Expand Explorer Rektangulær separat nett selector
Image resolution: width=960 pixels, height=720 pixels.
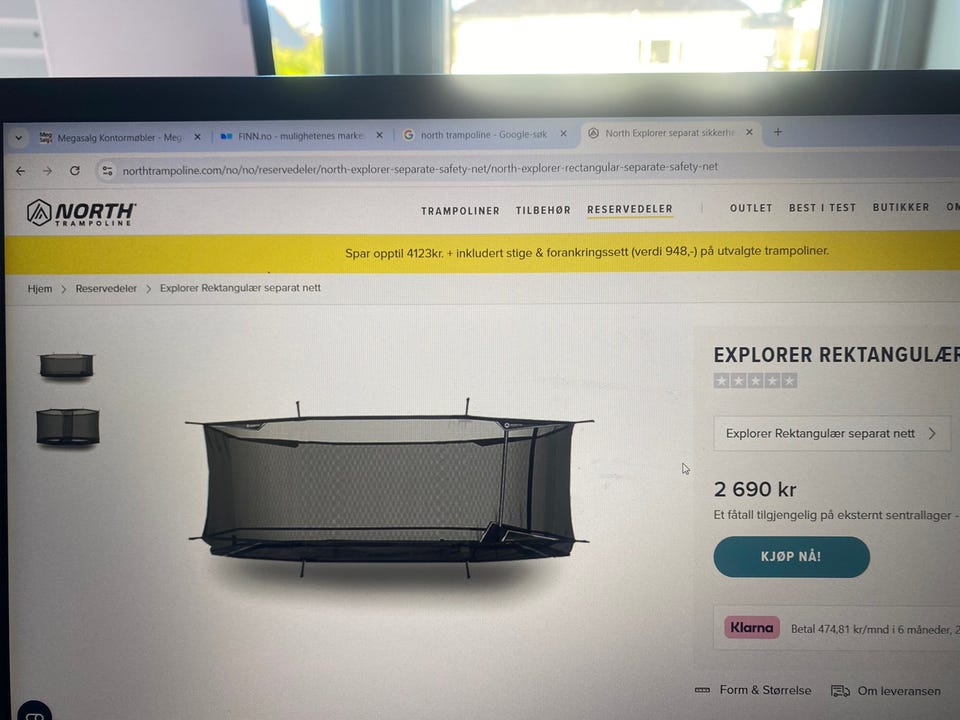tap(832, 433)
